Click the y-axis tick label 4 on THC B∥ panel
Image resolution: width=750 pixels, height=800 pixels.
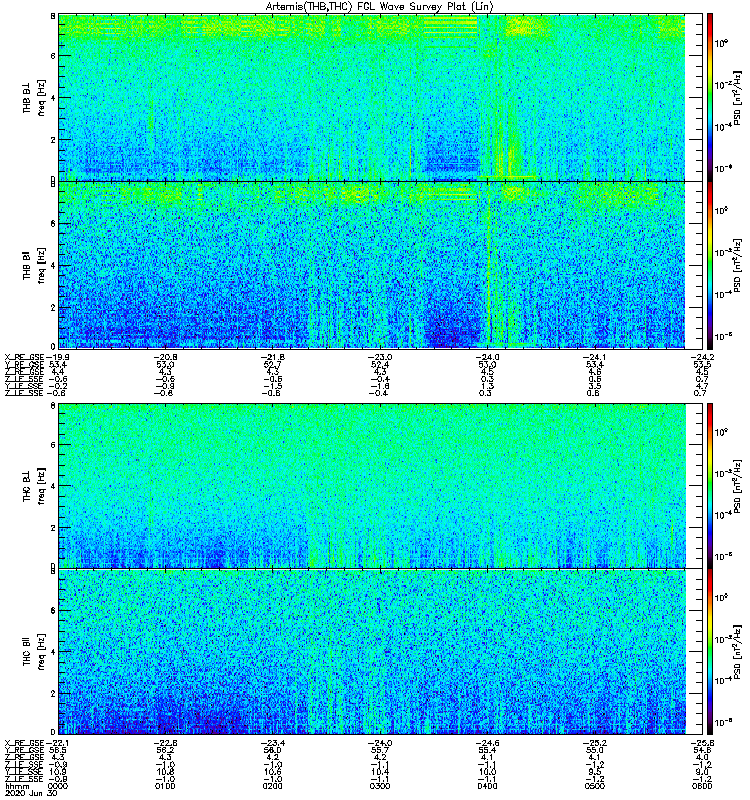click(53, 652)
